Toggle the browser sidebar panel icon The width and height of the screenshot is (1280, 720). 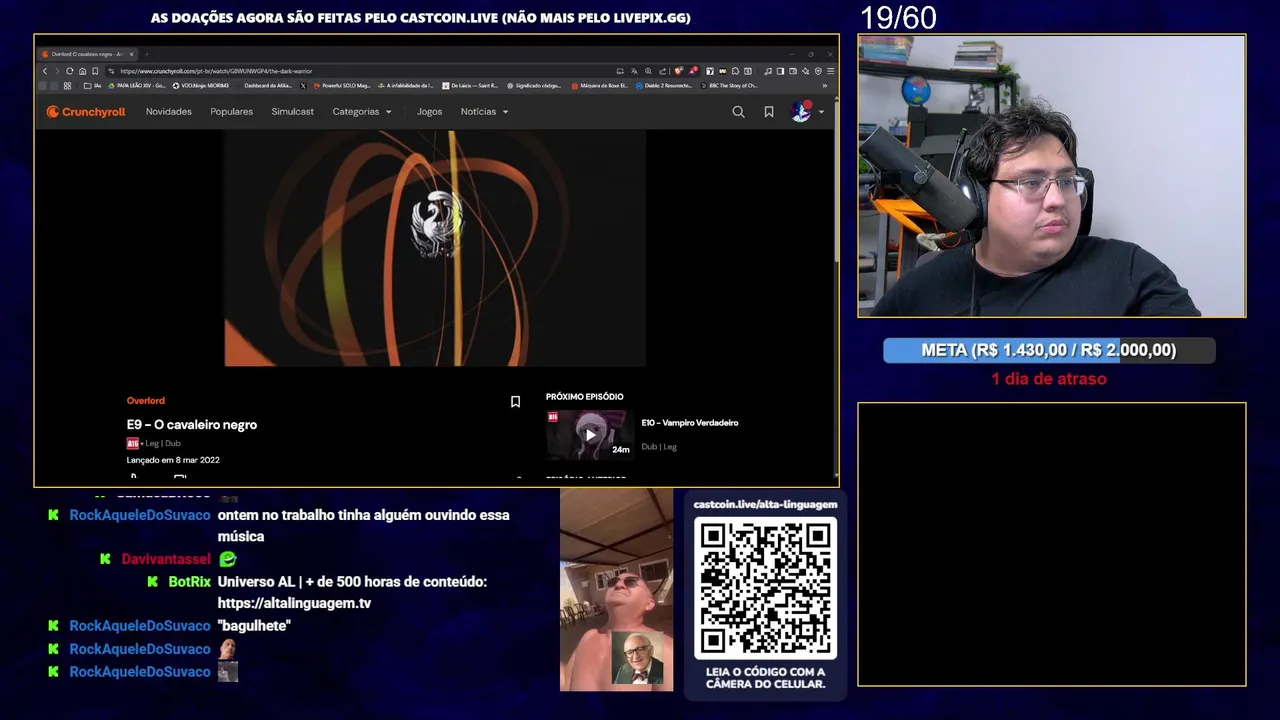click(x=780, y=71)
